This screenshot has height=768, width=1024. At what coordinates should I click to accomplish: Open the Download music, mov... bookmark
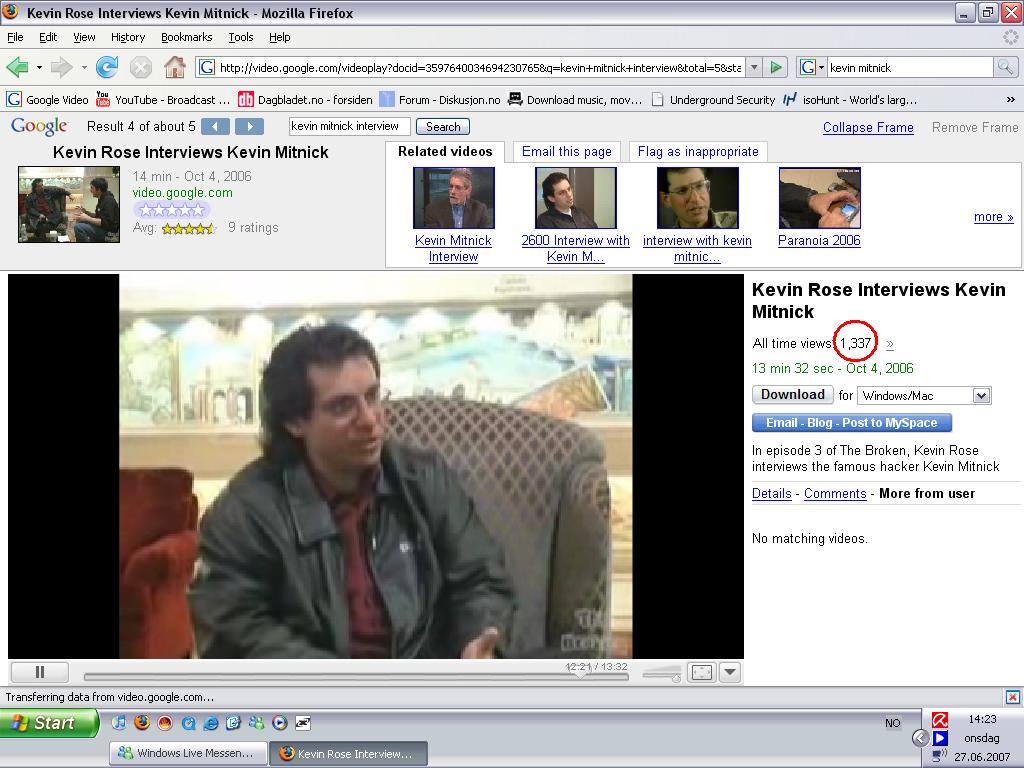point(575,100)
